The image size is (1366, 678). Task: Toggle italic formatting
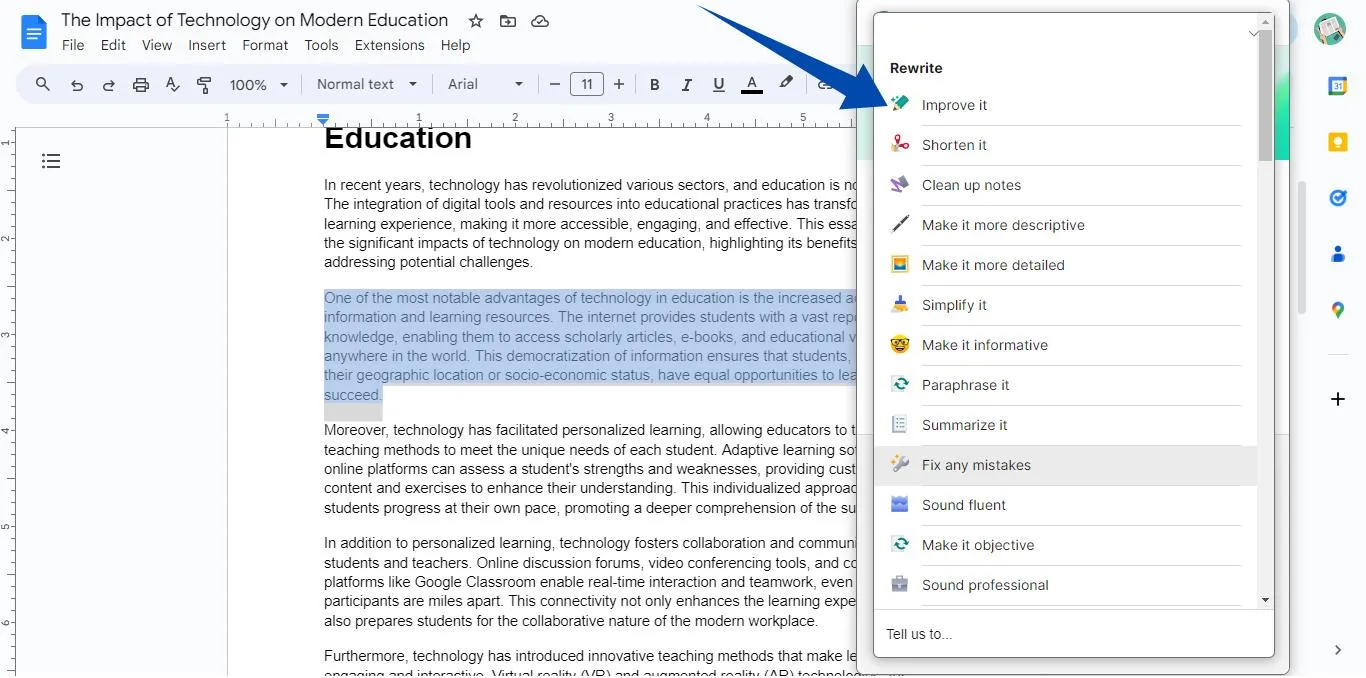click(686, 84)
